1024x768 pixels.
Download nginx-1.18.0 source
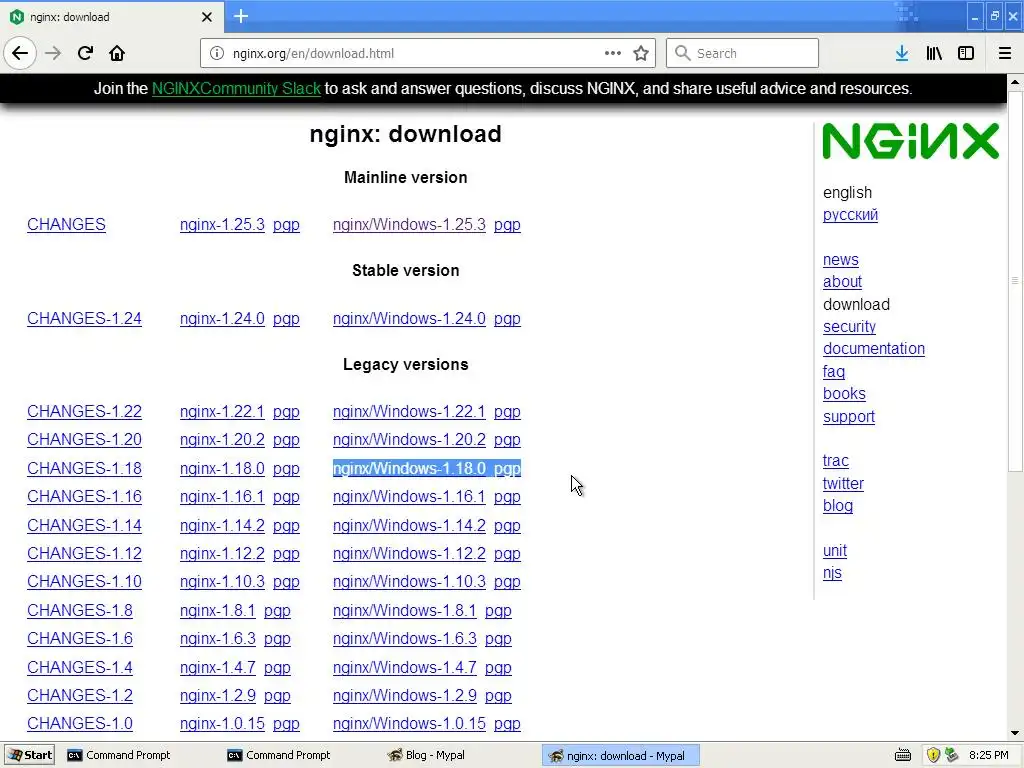pos(222,469)
